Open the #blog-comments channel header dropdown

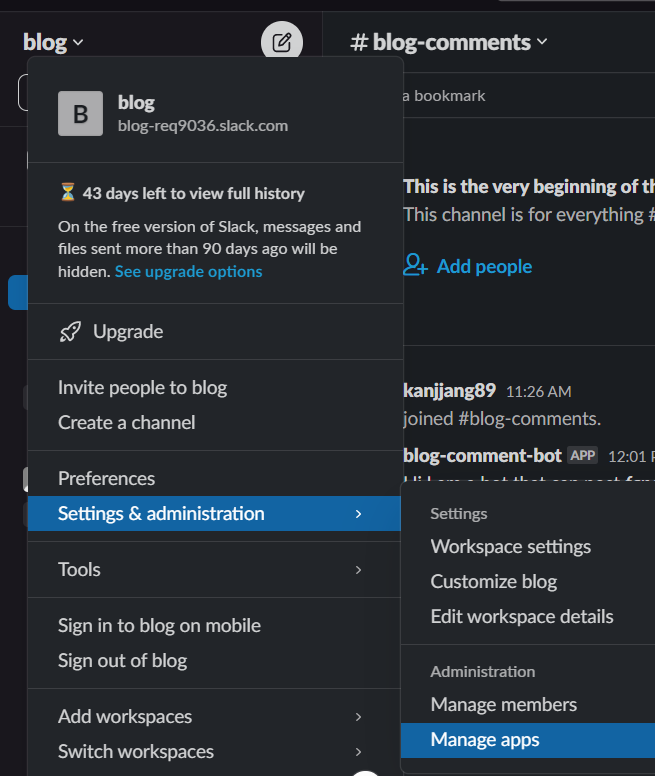pyautogui.click(x=449, y=42)
